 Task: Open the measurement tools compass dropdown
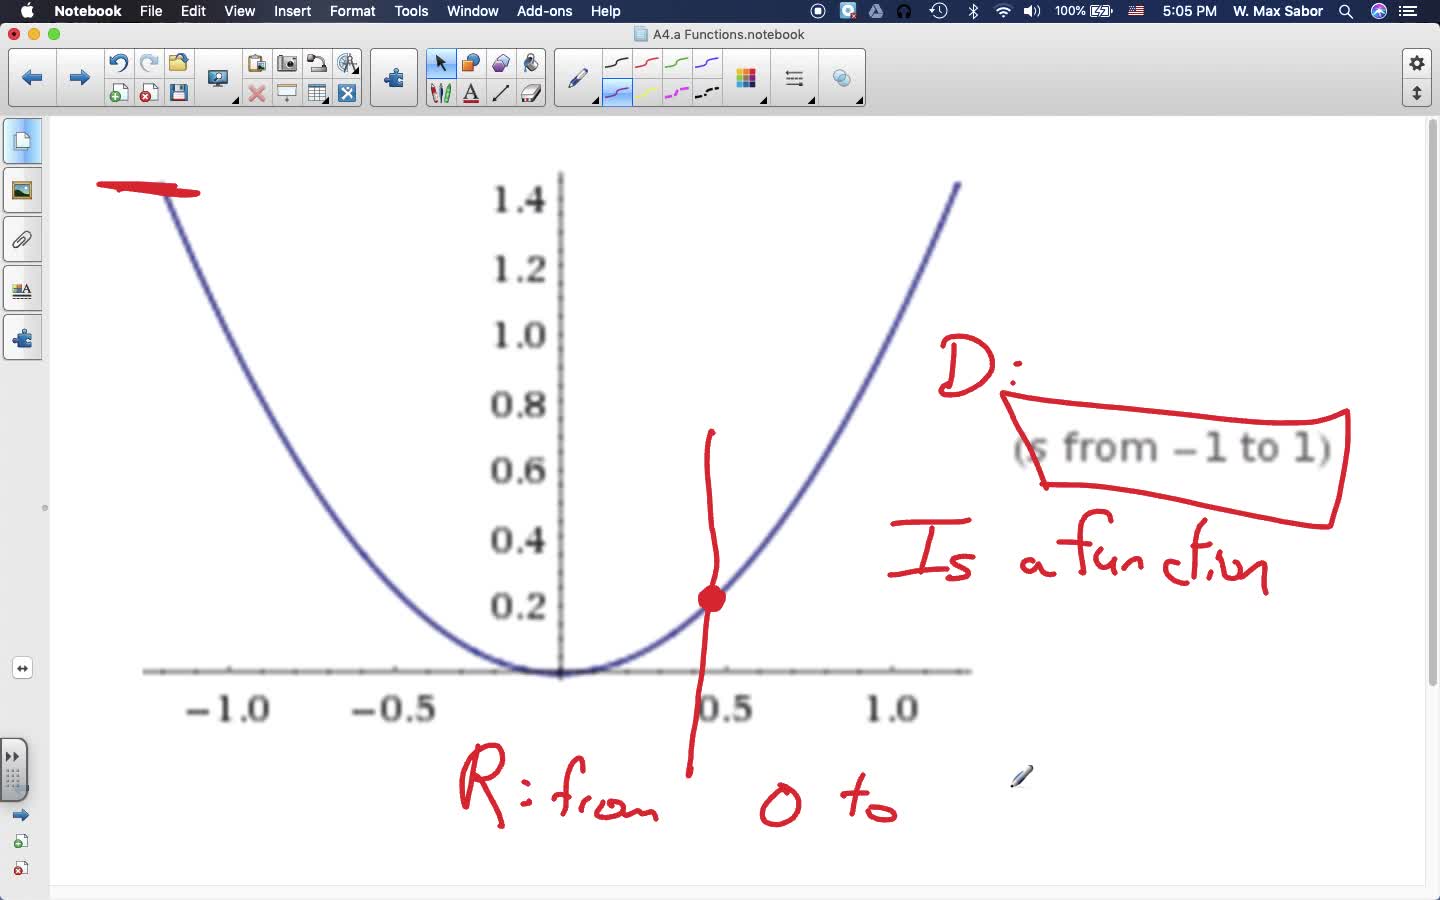click(347, 63)
